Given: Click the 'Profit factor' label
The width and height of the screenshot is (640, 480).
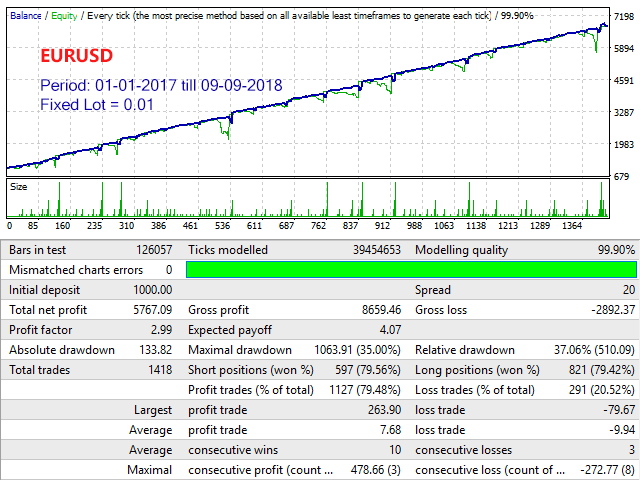Looking at the screenshot, I should (40, 330).
